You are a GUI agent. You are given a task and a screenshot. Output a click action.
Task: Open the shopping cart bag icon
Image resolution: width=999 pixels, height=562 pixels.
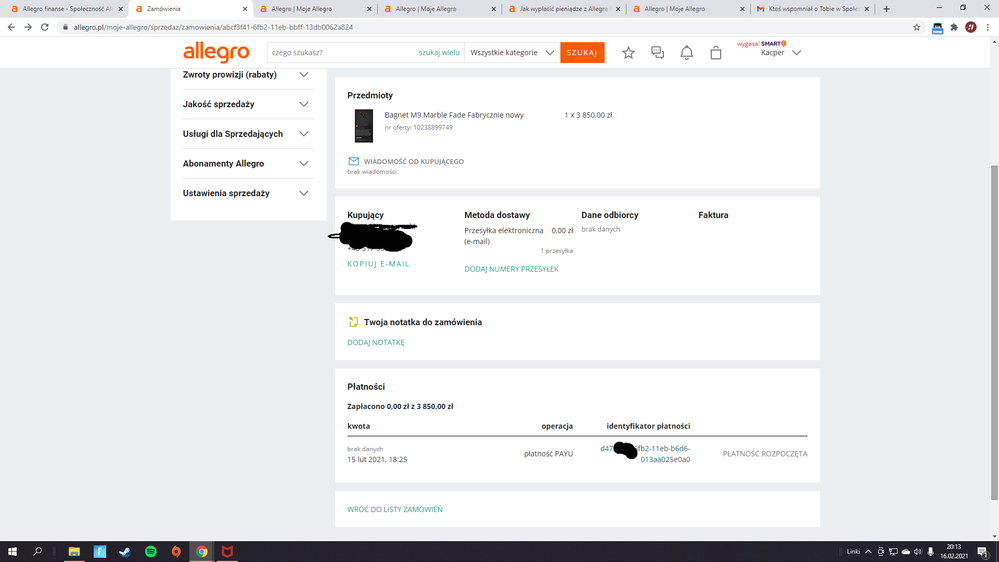coord(716,53)
